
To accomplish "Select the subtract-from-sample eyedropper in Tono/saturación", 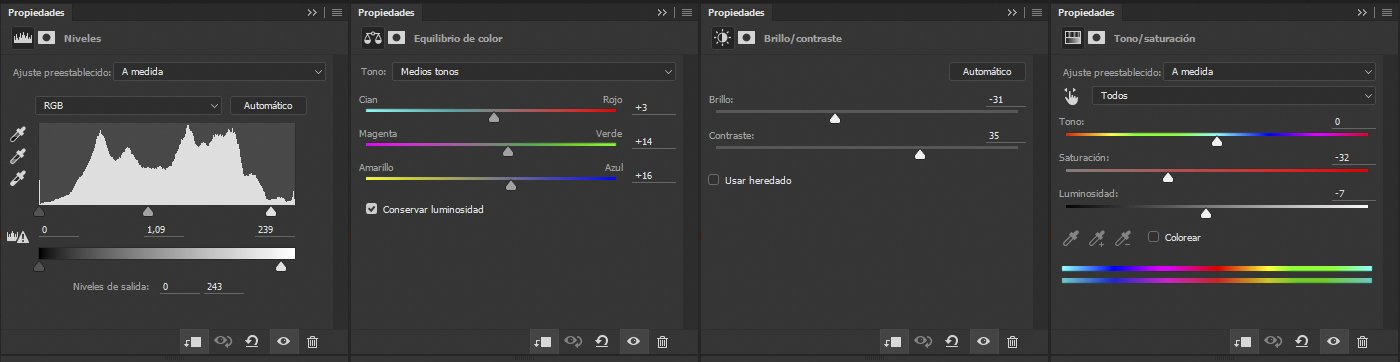I will [1123, 238].
